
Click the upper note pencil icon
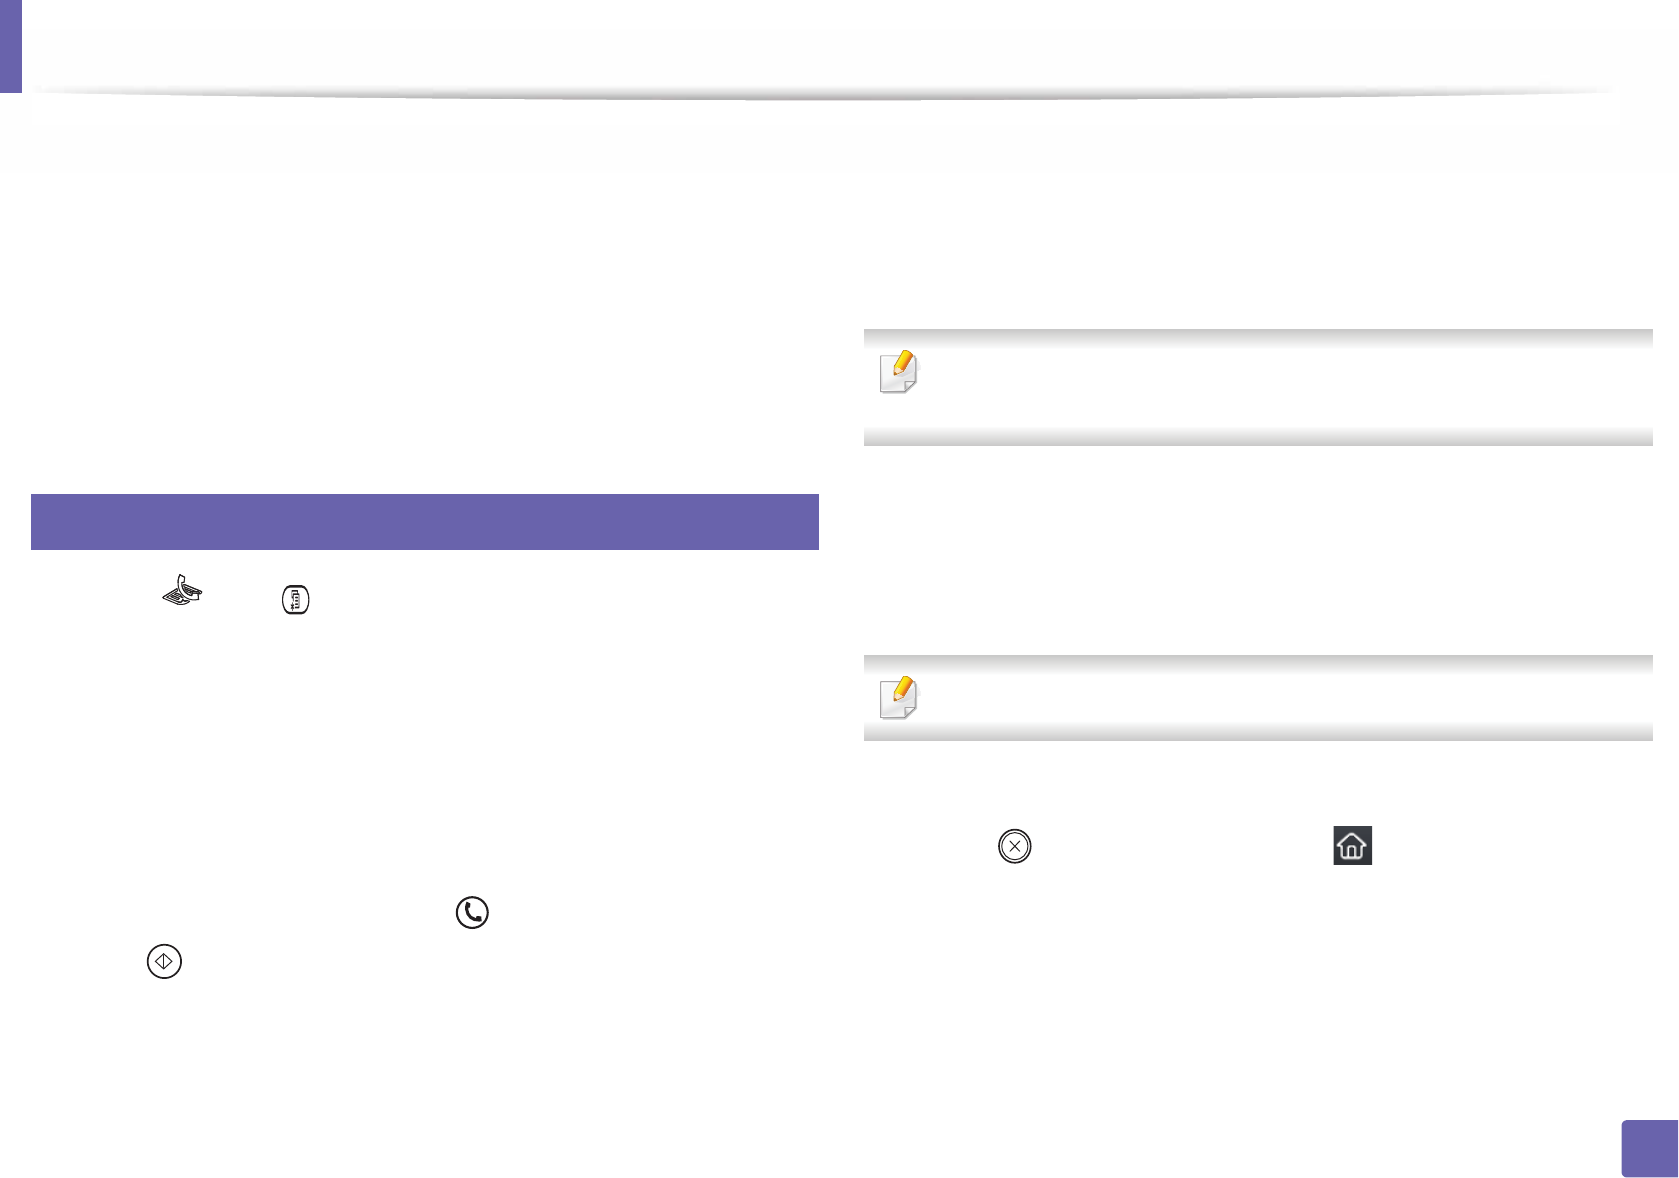[x=898, y=372]
